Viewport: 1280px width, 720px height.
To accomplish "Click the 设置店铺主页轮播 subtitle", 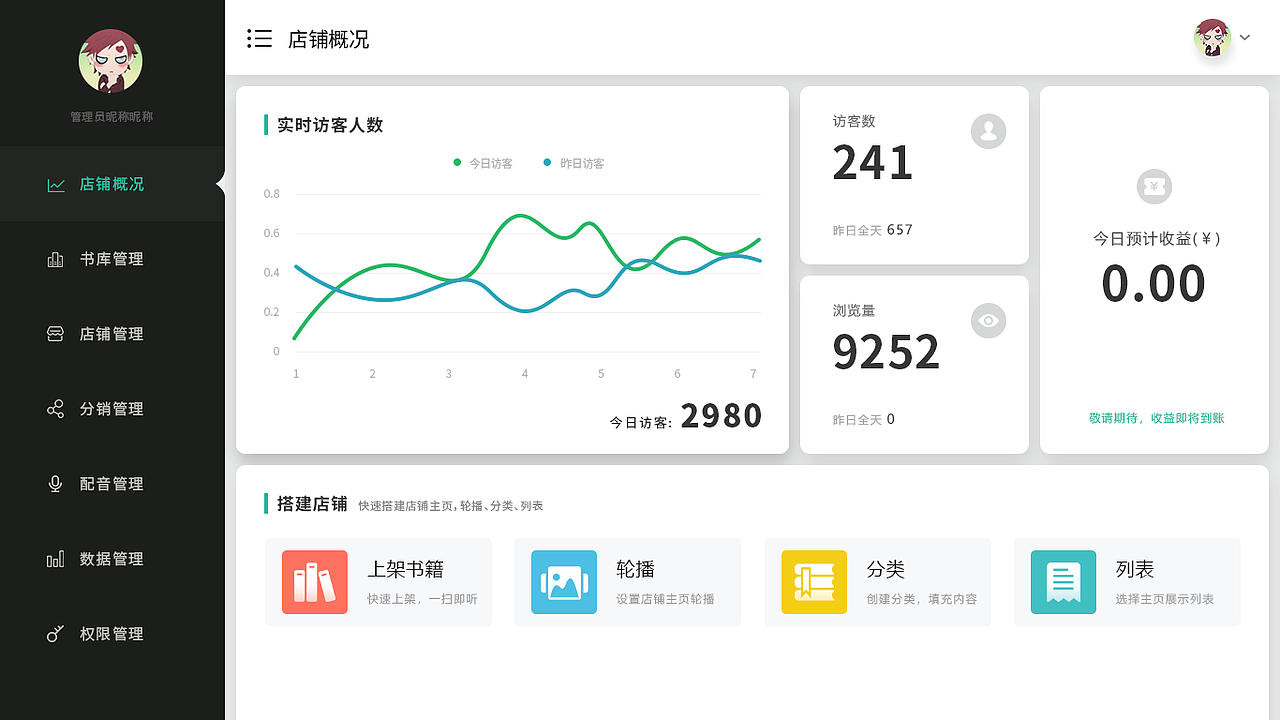I will [x=665, y=599].
